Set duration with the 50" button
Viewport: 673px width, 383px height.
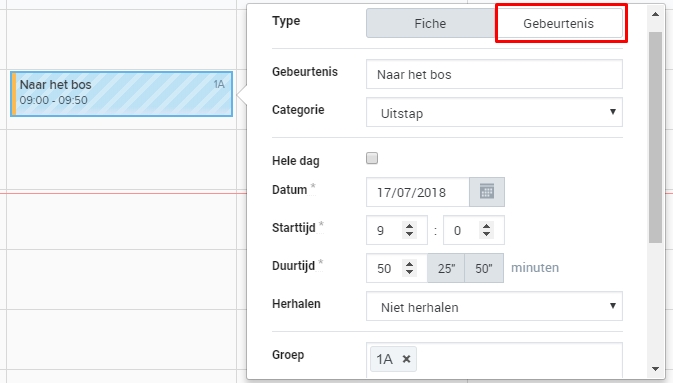coord(484,268)
